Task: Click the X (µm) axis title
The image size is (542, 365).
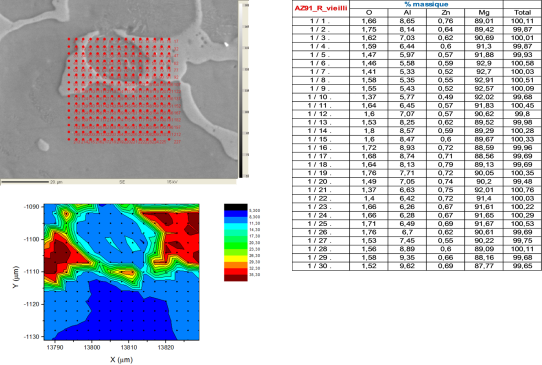Action: [x=122, y=360]
